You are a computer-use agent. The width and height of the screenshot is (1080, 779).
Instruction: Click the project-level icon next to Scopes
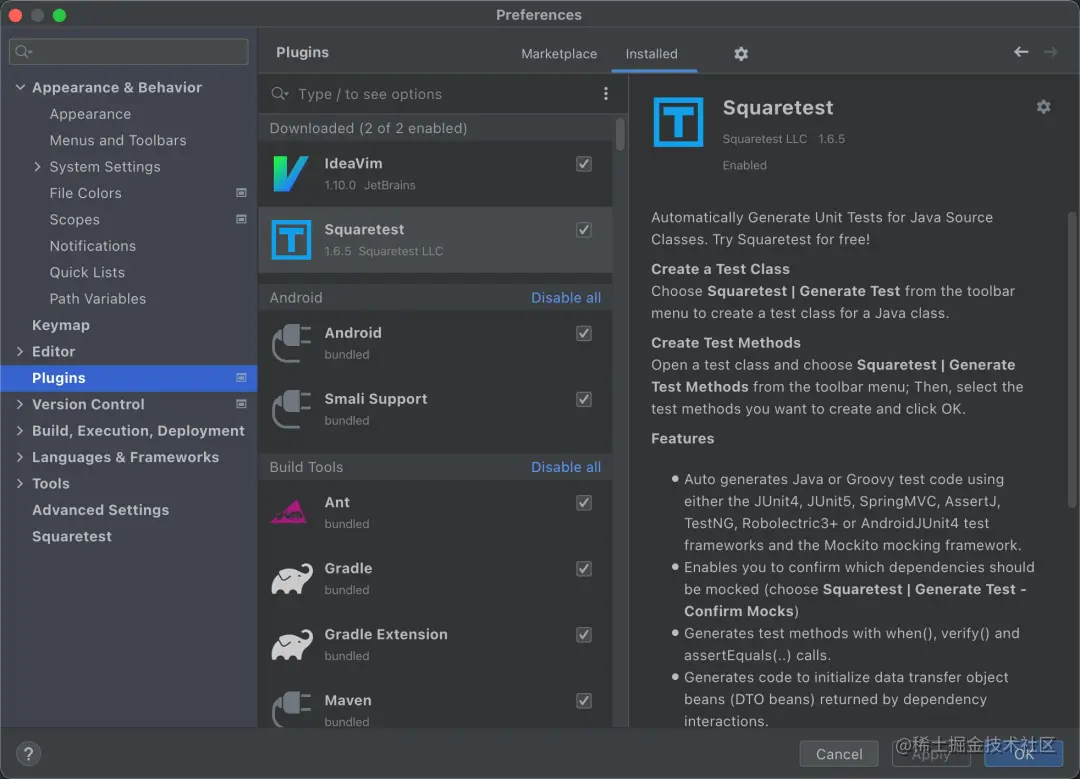241,219
